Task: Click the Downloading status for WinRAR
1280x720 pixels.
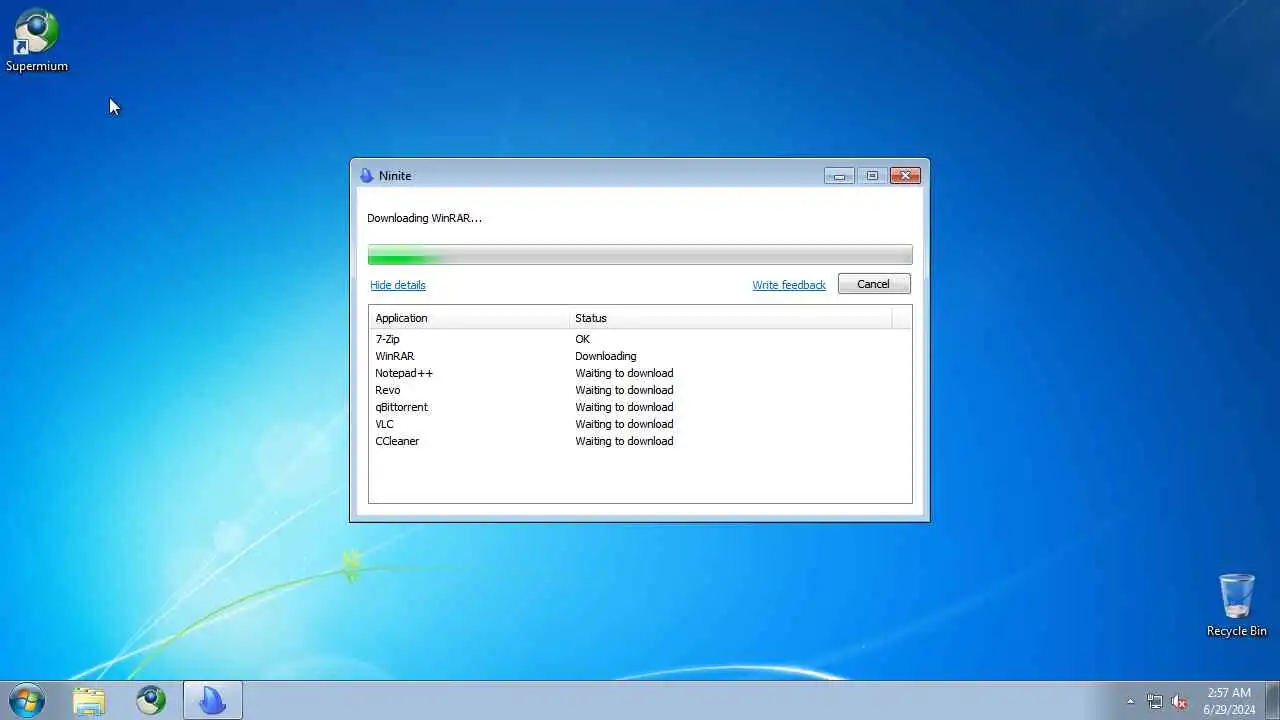Action: tap(605, 356)
